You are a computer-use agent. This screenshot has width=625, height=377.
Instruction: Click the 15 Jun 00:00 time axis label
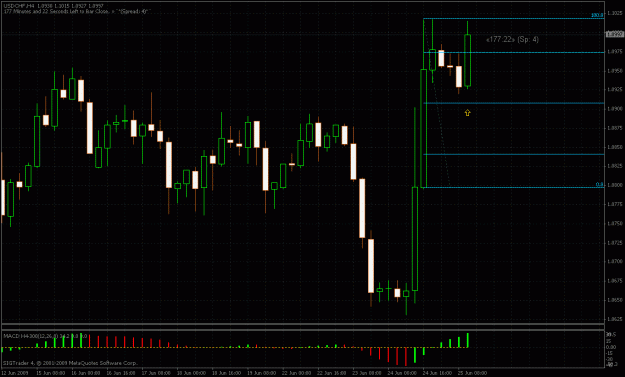tap(51, 373)
